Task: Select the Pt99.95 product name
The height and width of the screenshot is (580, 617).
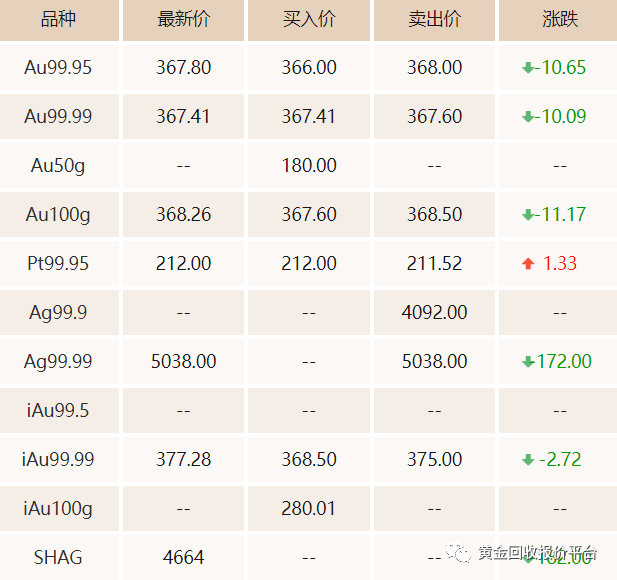Action: click(58, 263)
